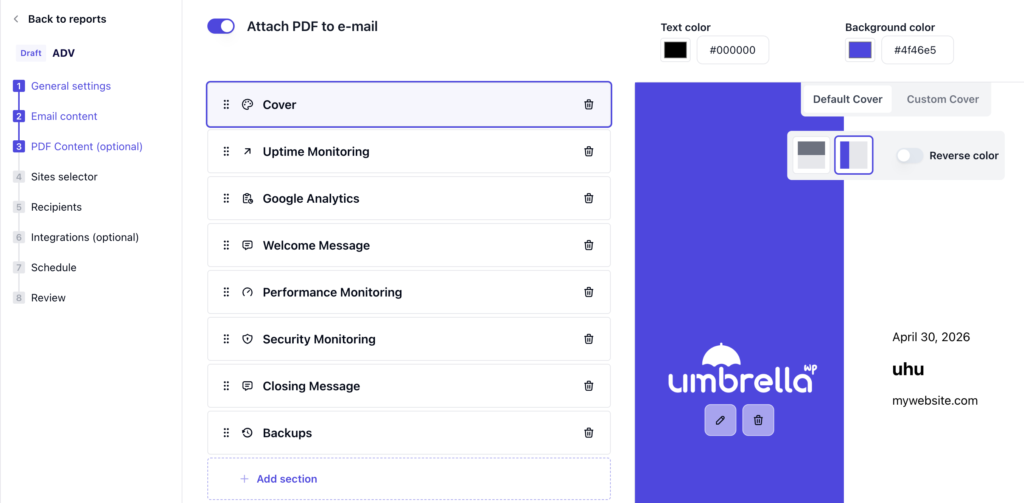The image size is (1024, 503).
Task: Remove Google Analytics section using trash icon
Action: tap(588, 199)
